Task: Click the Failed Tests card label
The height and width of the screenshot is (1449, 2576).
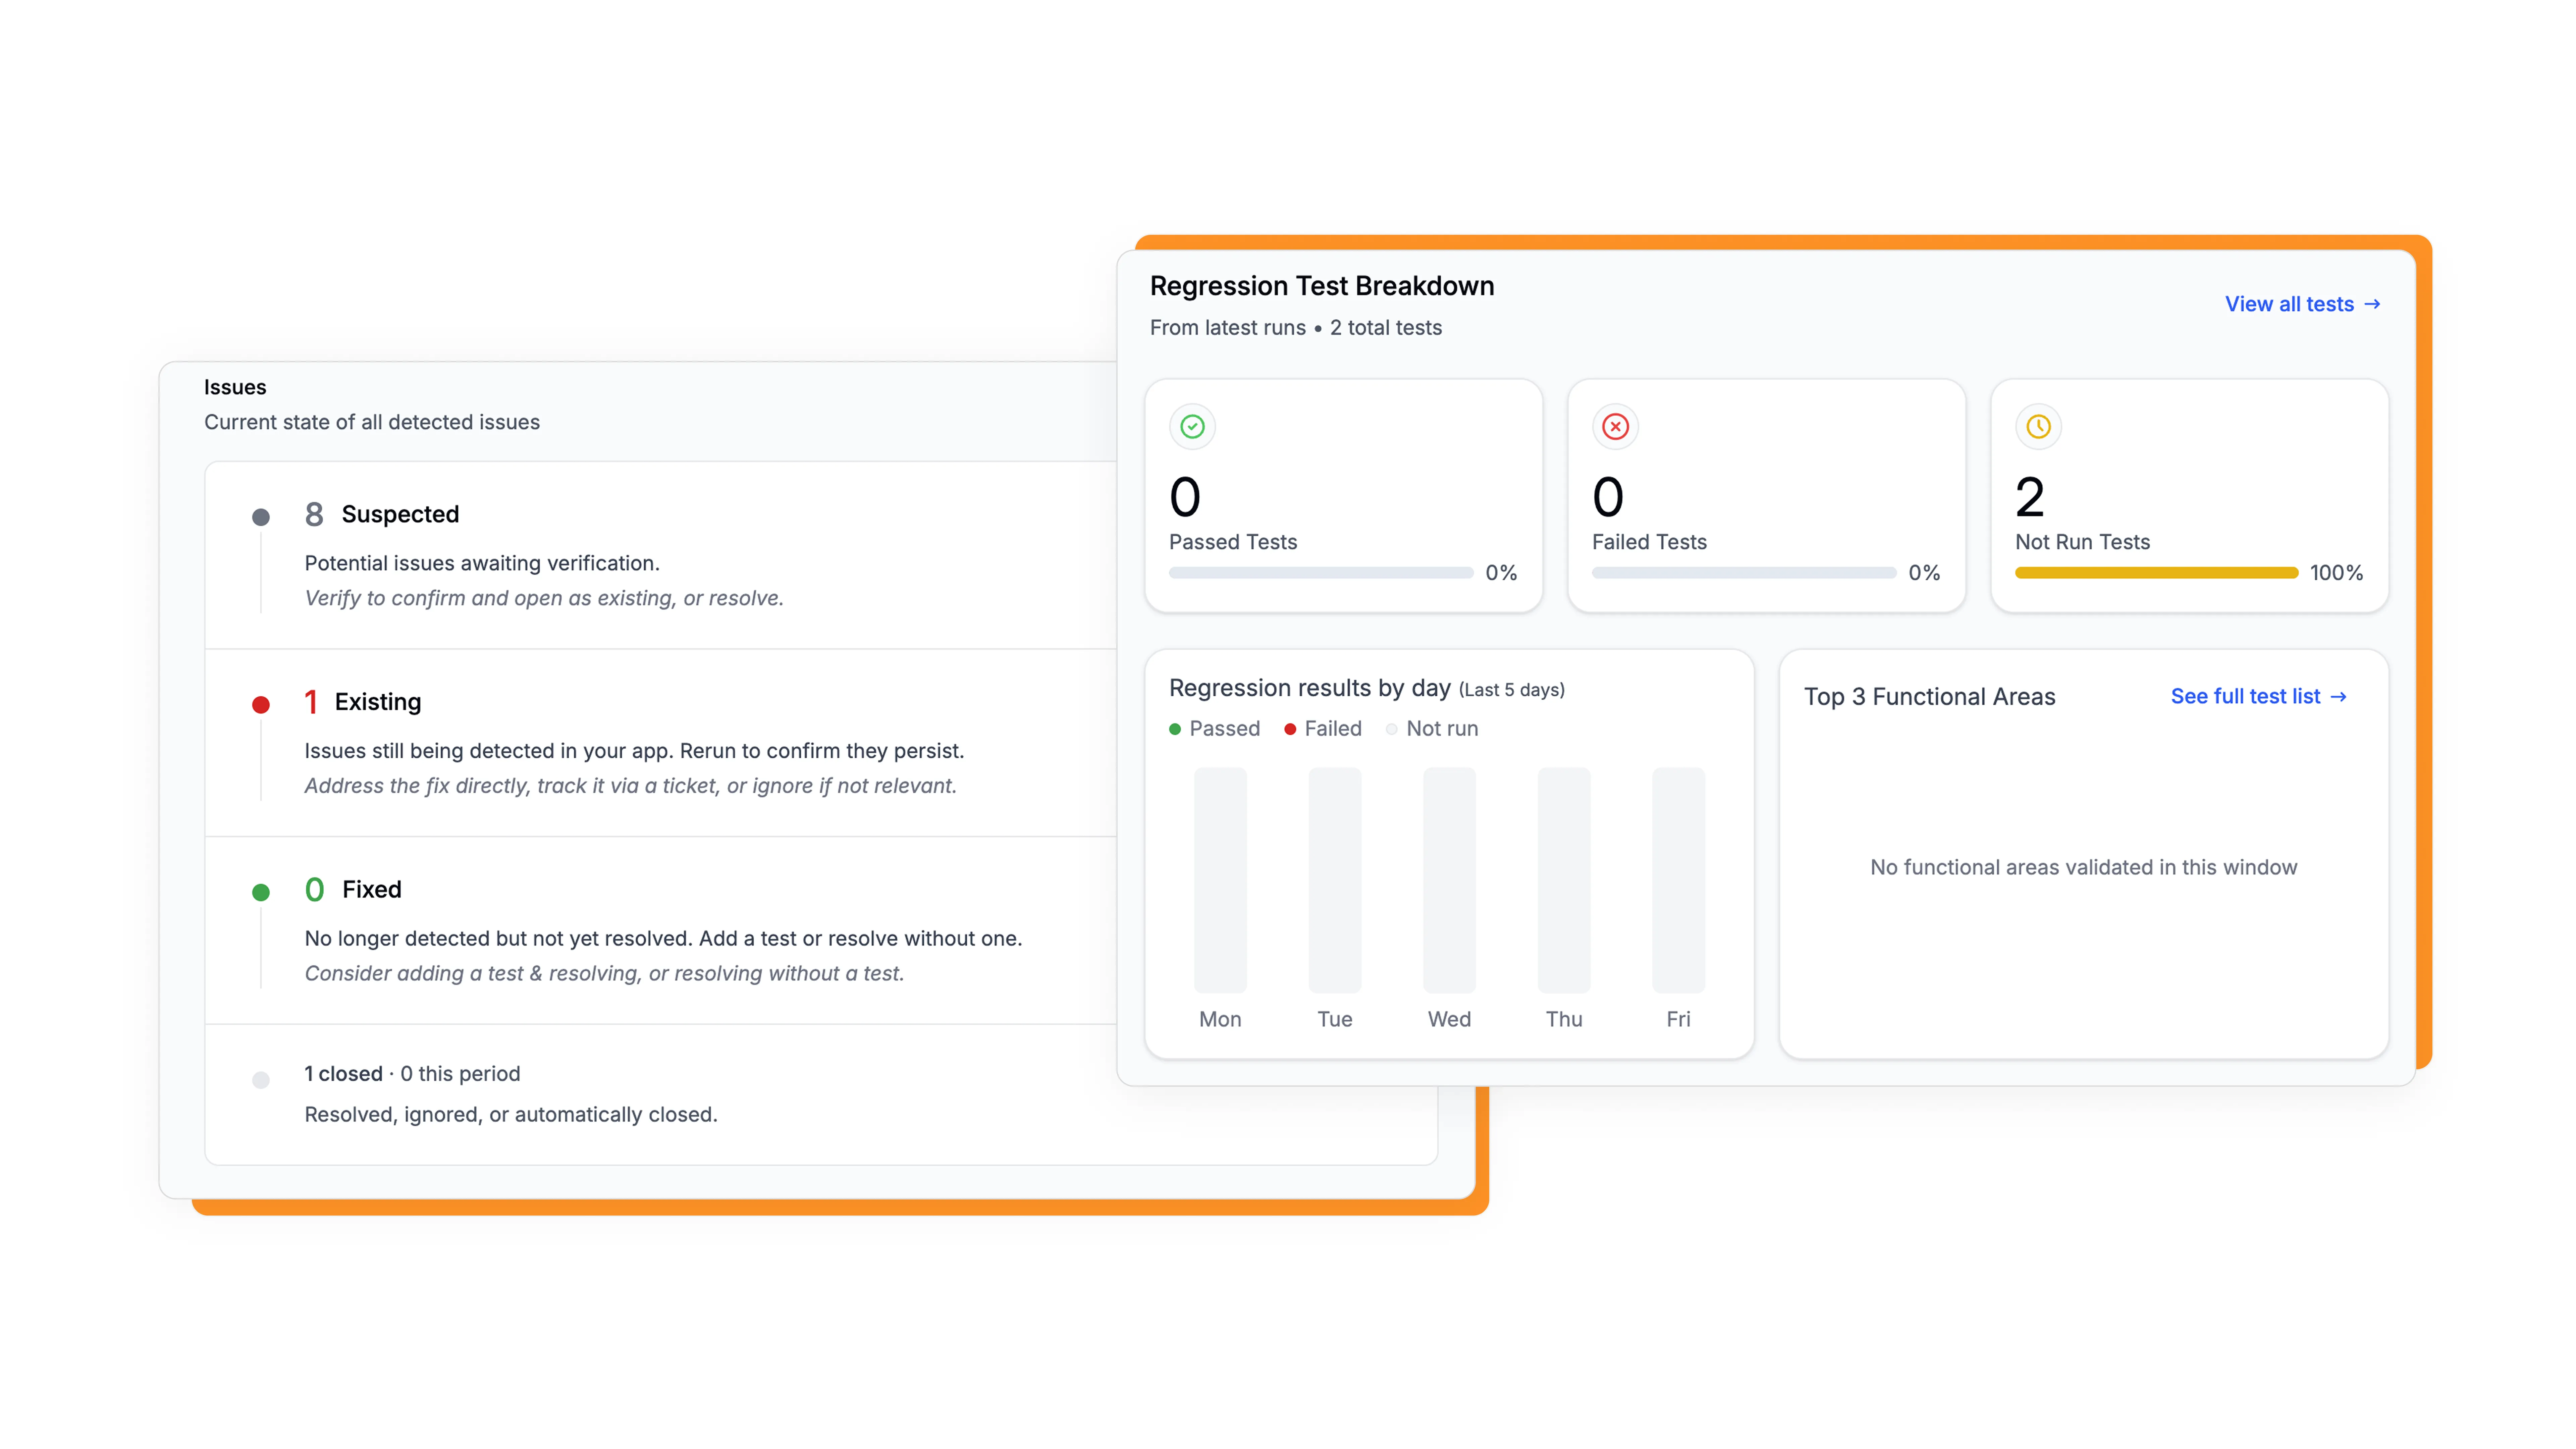Action: [x=1649, y=542]
